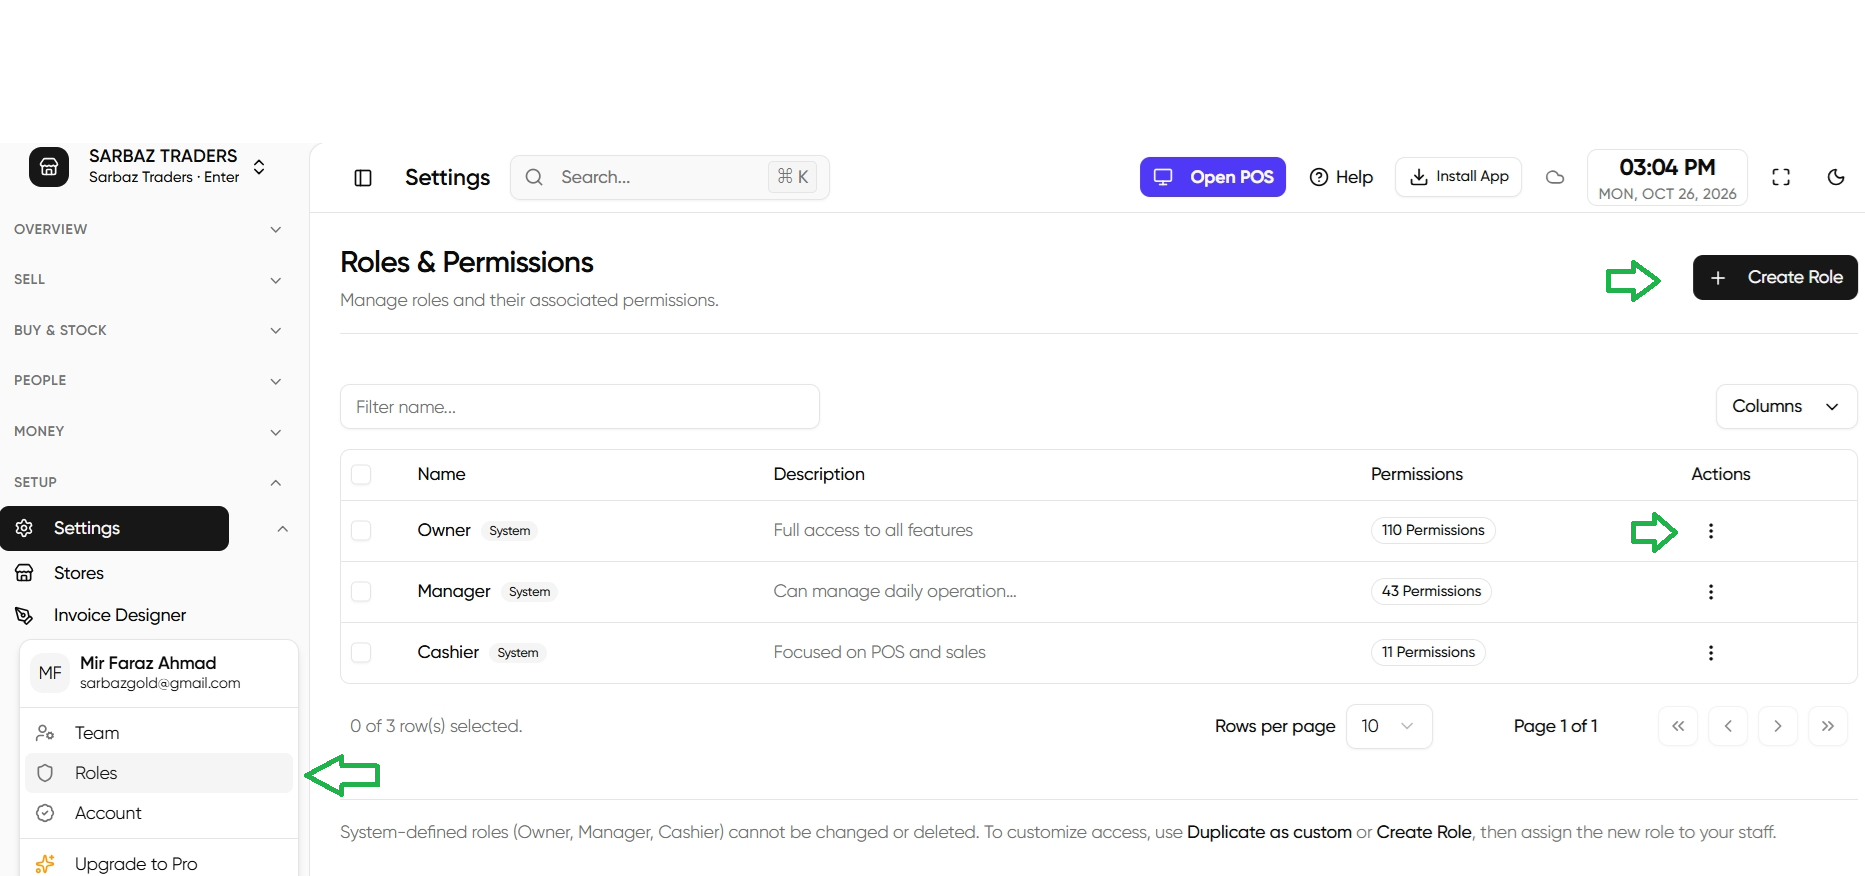Expand the BUY & STOCK section

(x=148, y=330)
